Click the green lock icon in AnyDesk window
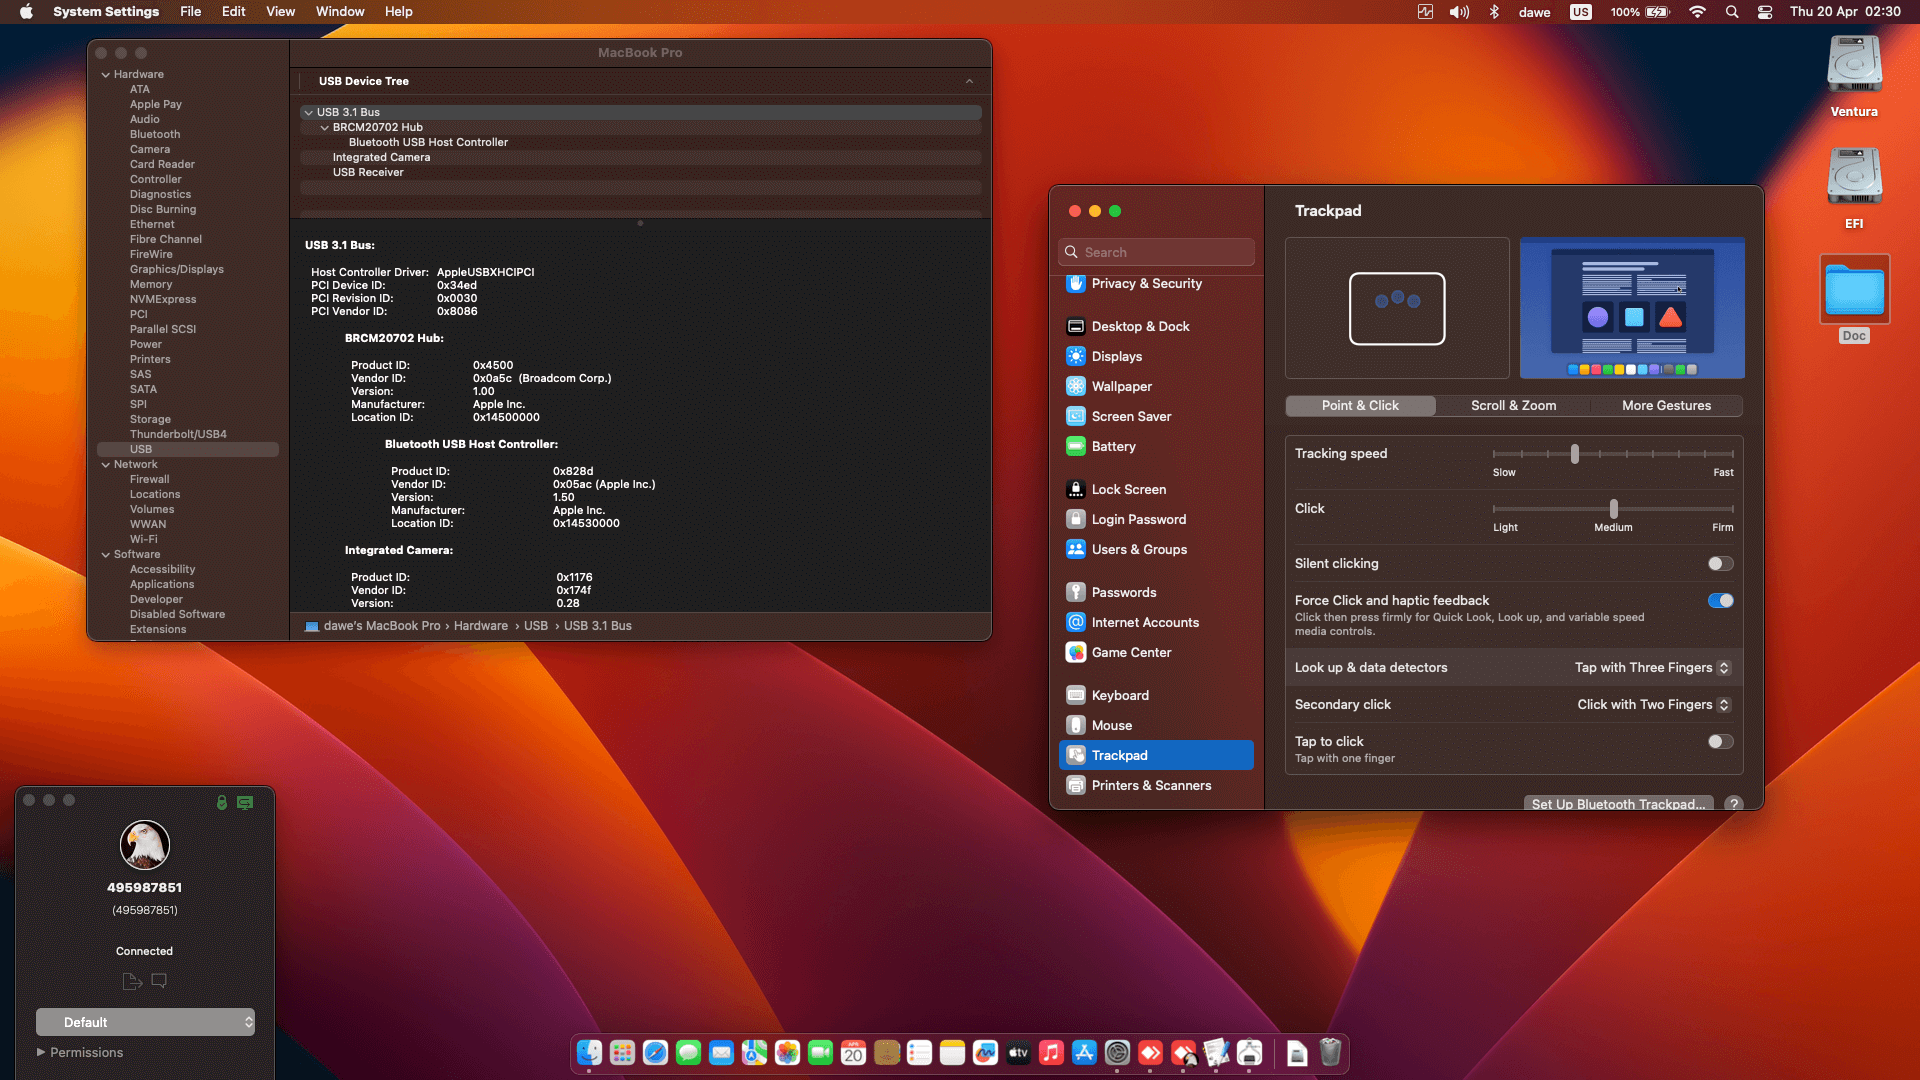 (x=222, y=802)
